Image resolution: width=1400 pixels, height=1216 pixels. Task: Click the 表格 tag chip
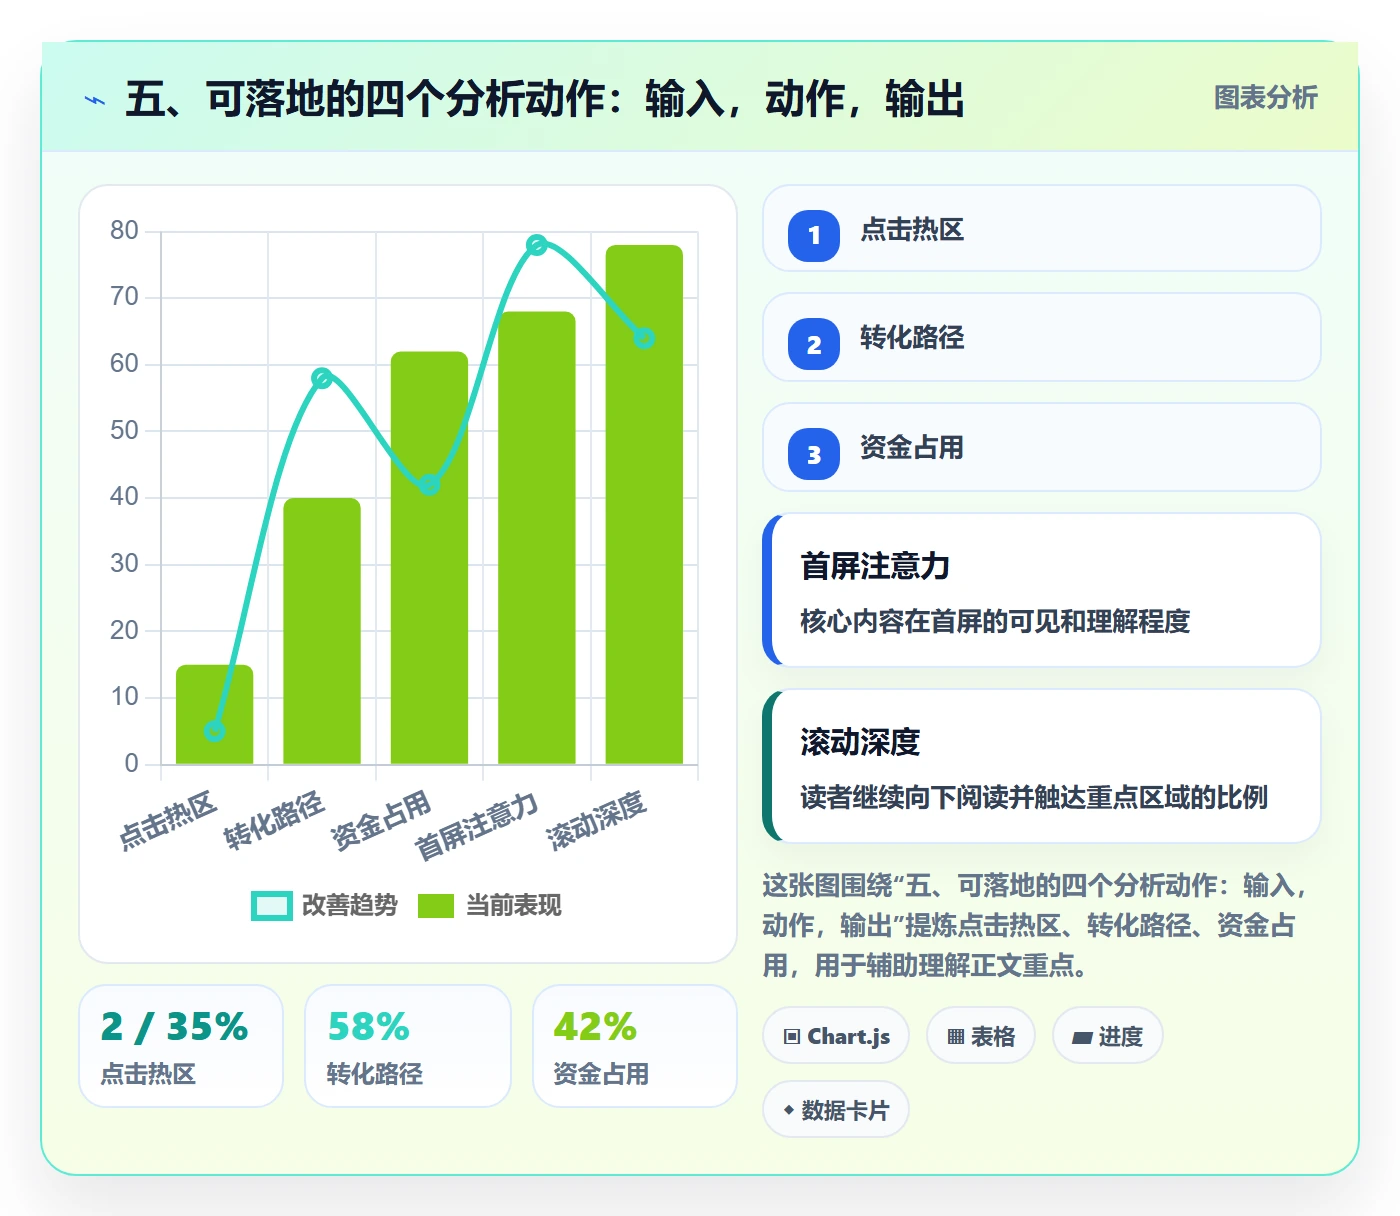coord(981,1036)
